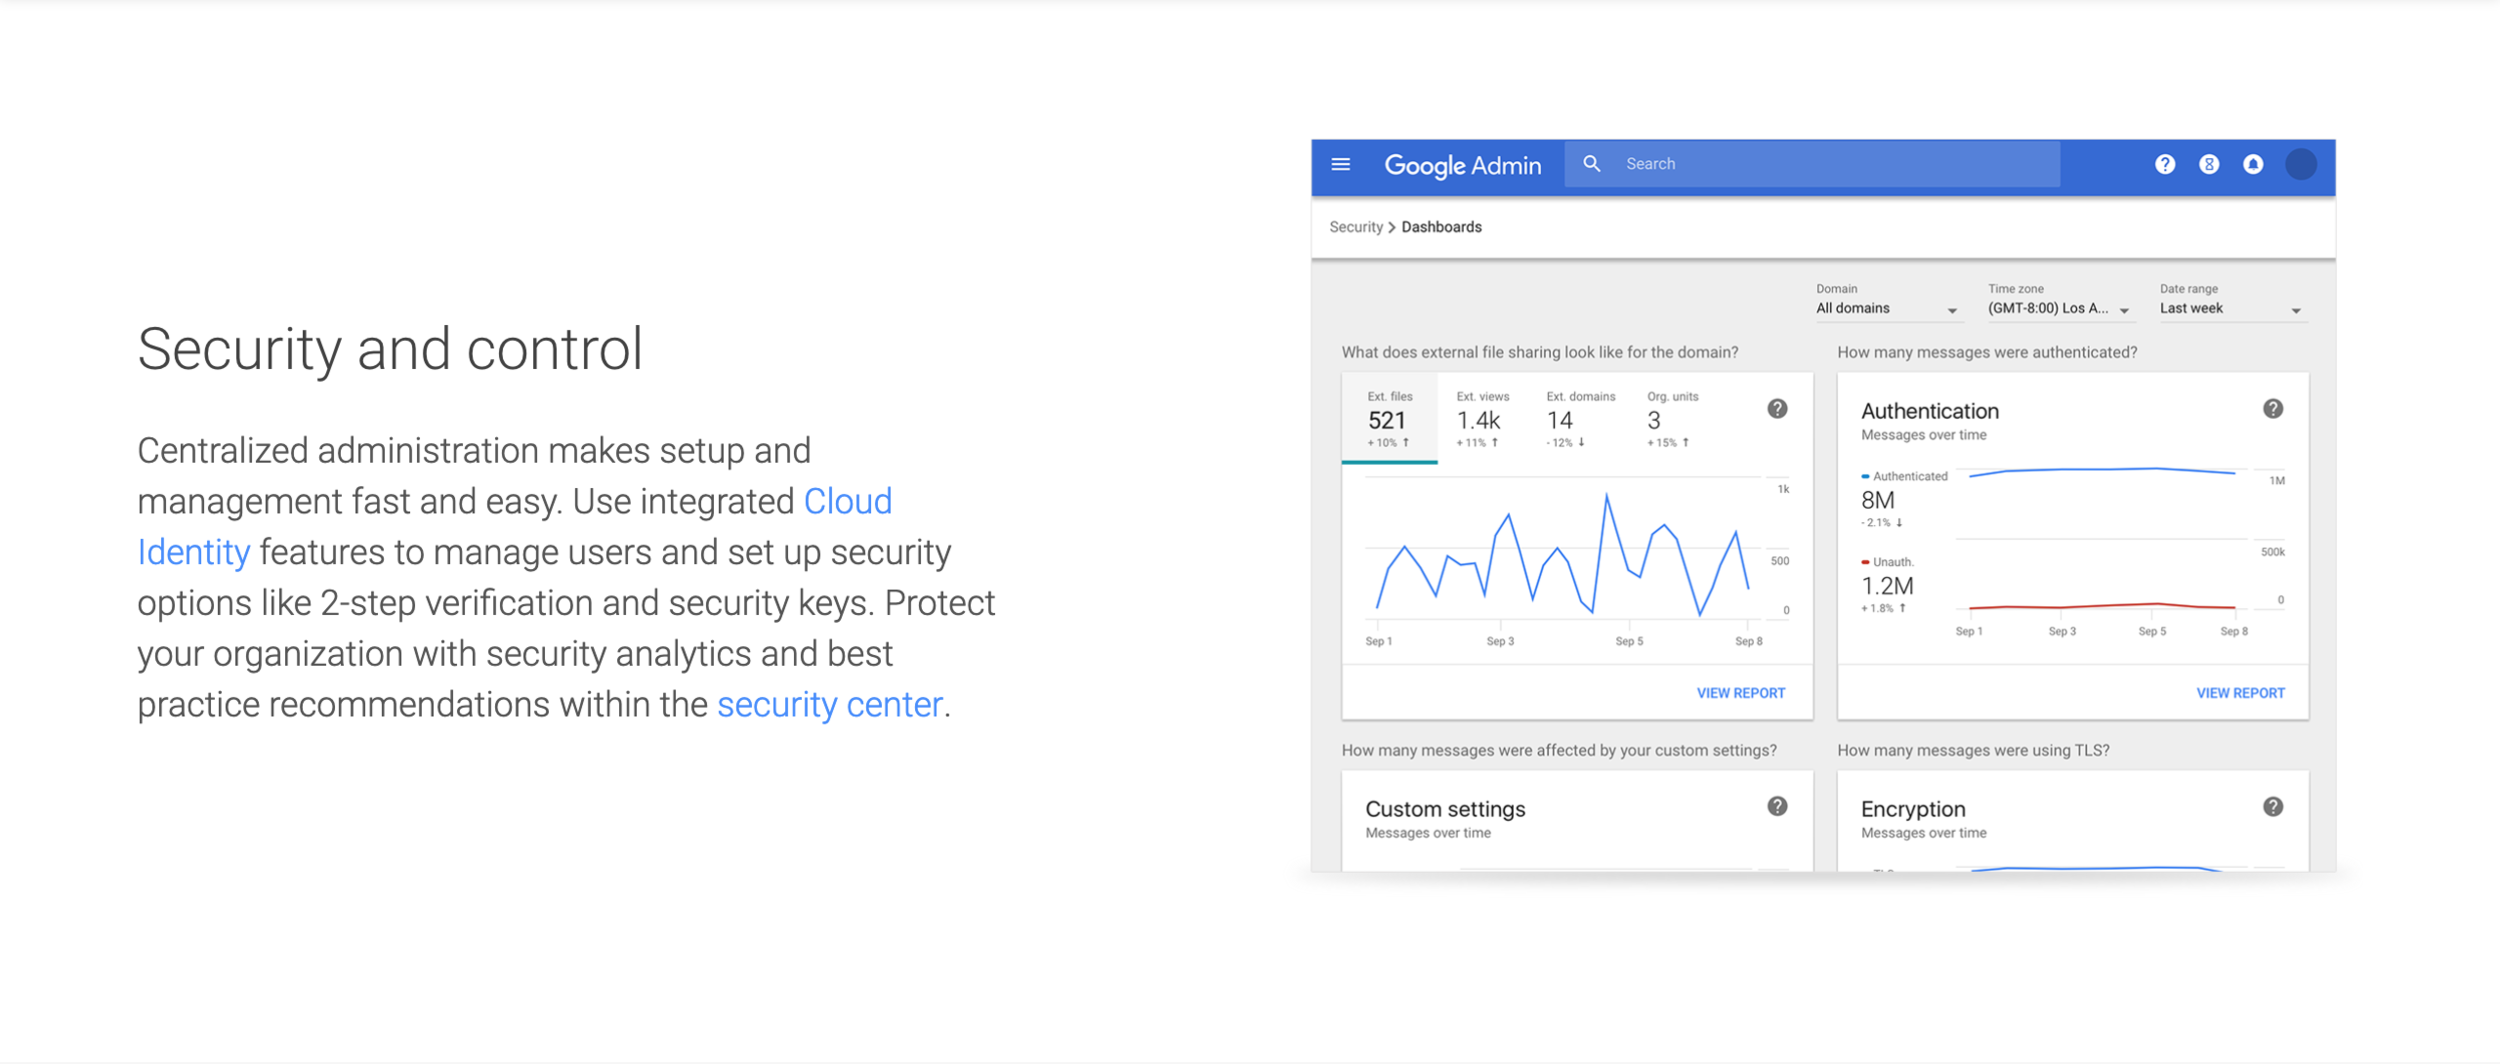The height and width of the screenshot is (1064, 2500).
Task: Open the Cloud Identity link
Action: [x=514, y=526]
